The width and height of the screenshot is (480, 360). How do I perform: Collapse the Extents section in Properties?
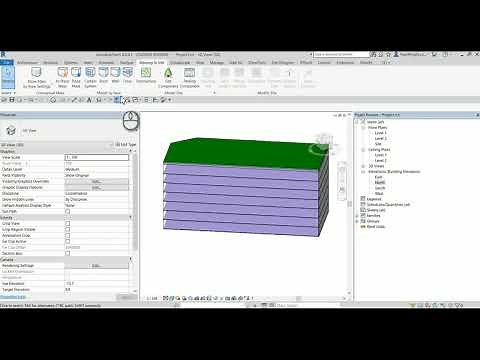130,217
